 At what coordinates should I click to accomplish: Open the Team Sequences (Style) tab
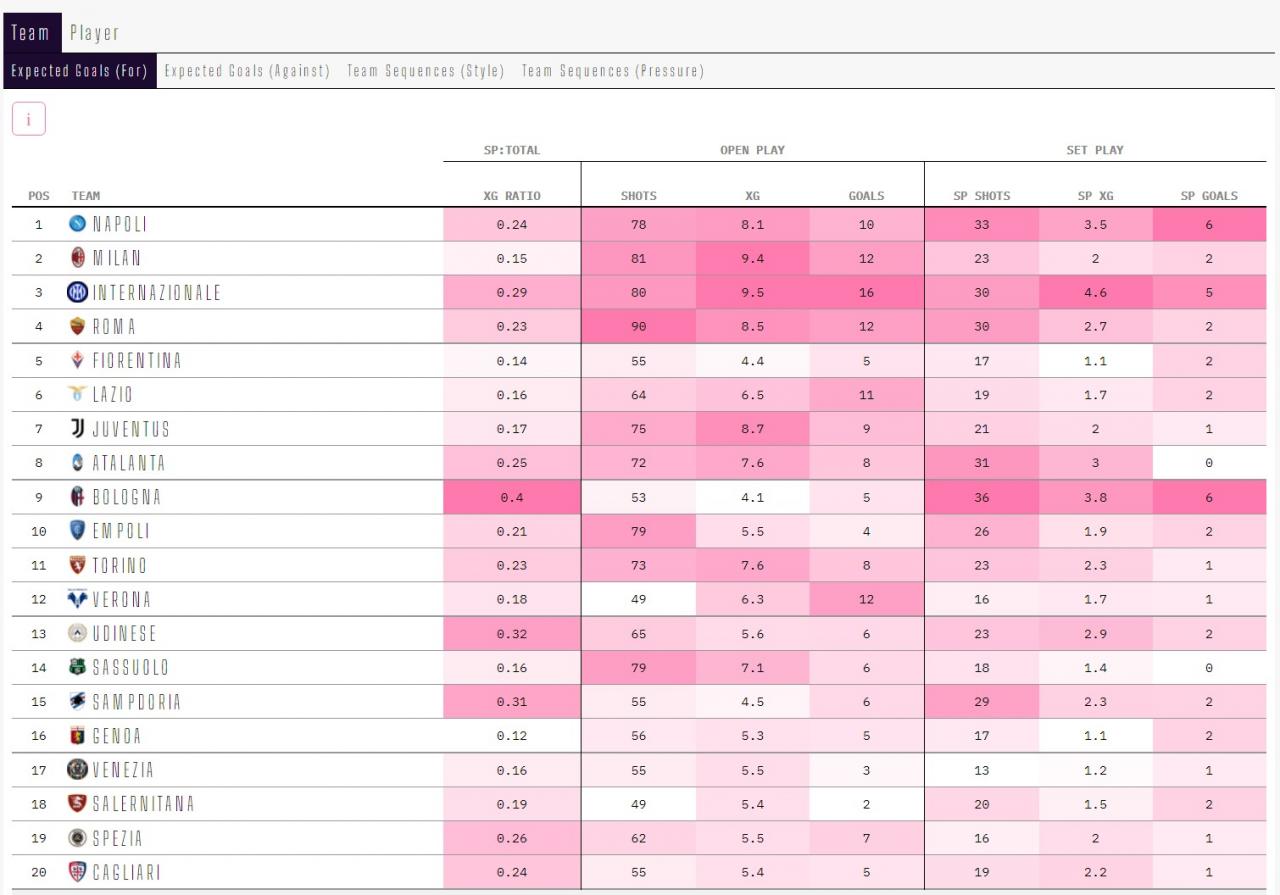[425, 71]
